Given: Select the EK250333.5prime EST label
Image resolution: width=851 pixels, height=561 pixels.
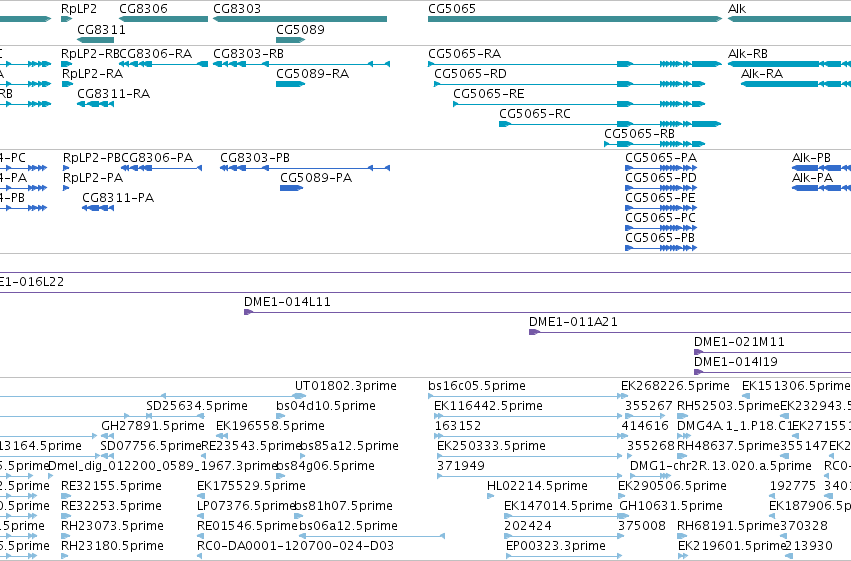Looking at the screenshot, I should point(491,447).
